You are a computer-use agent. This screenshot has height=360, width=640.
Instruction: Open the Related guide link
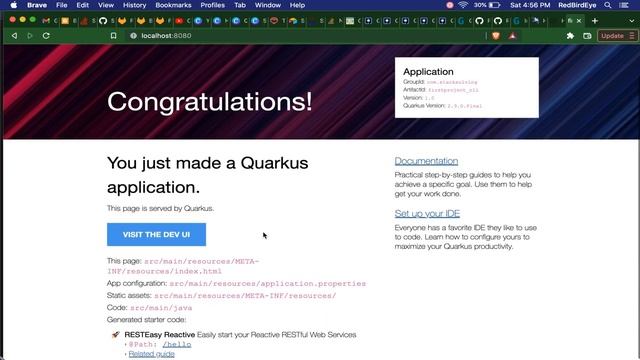click(151, 354)
